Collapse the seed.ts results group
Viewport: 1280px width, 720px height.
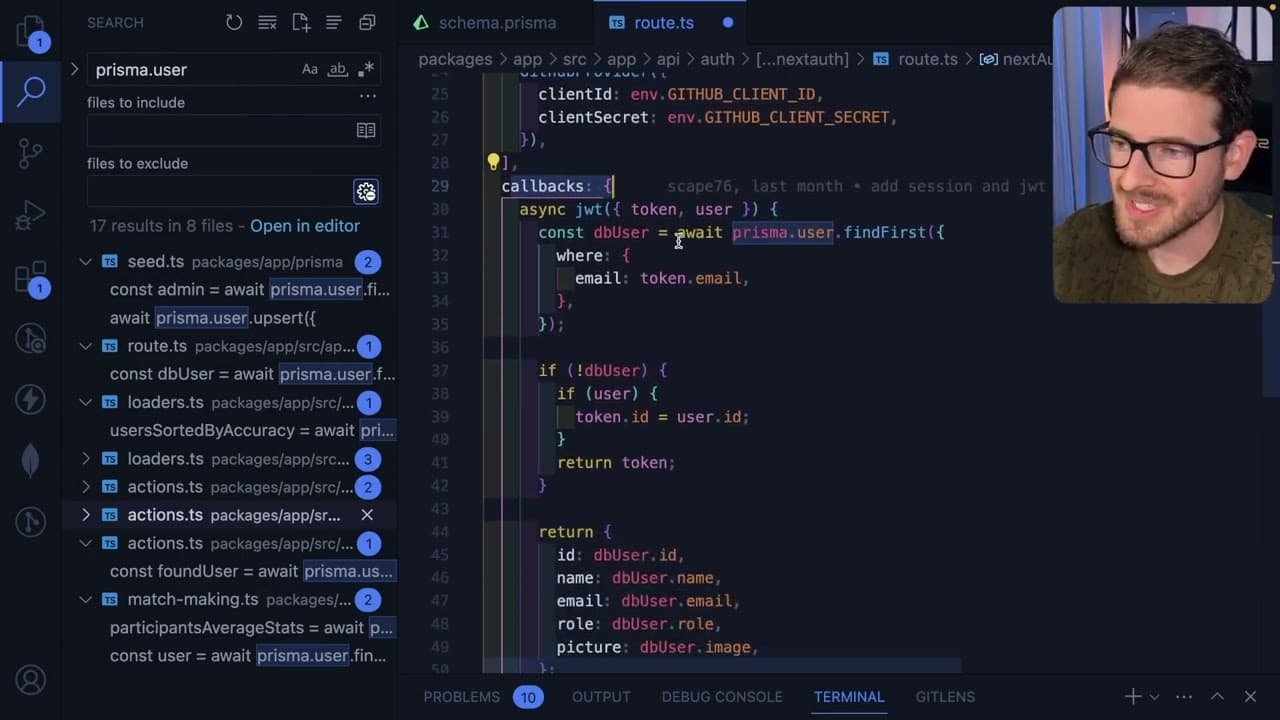[86, 262]
